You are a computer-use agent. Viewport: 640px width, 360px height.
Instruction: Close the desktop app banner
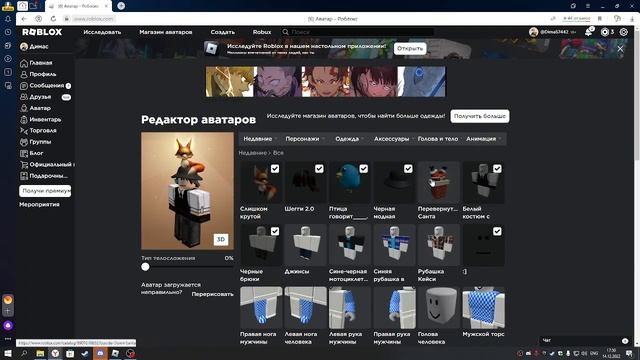click(620, 49)
